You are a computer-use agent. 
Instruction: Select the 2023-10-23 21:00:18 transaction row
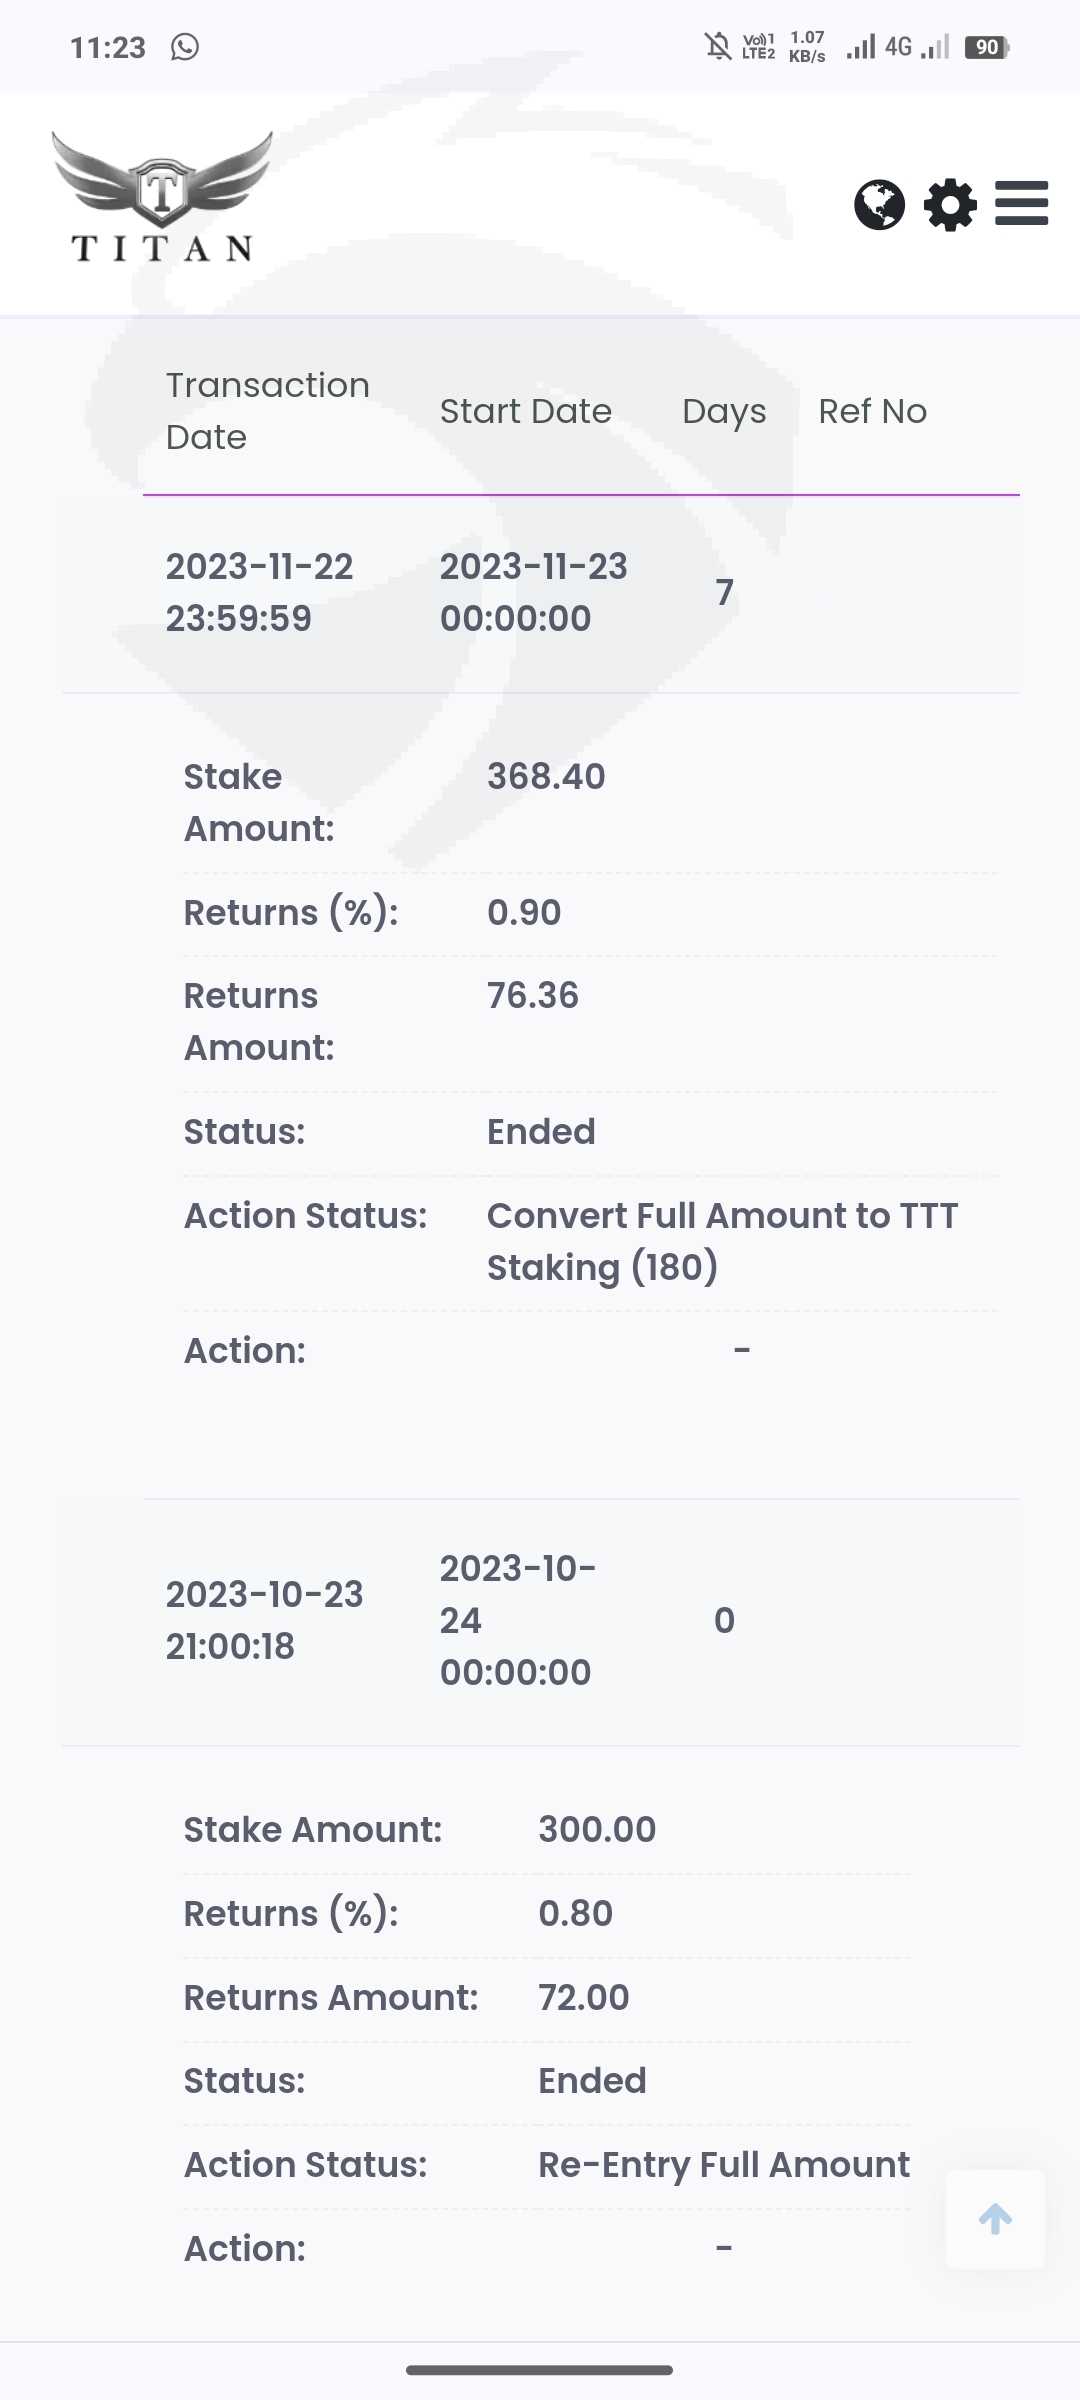[x=264, y=1620]
